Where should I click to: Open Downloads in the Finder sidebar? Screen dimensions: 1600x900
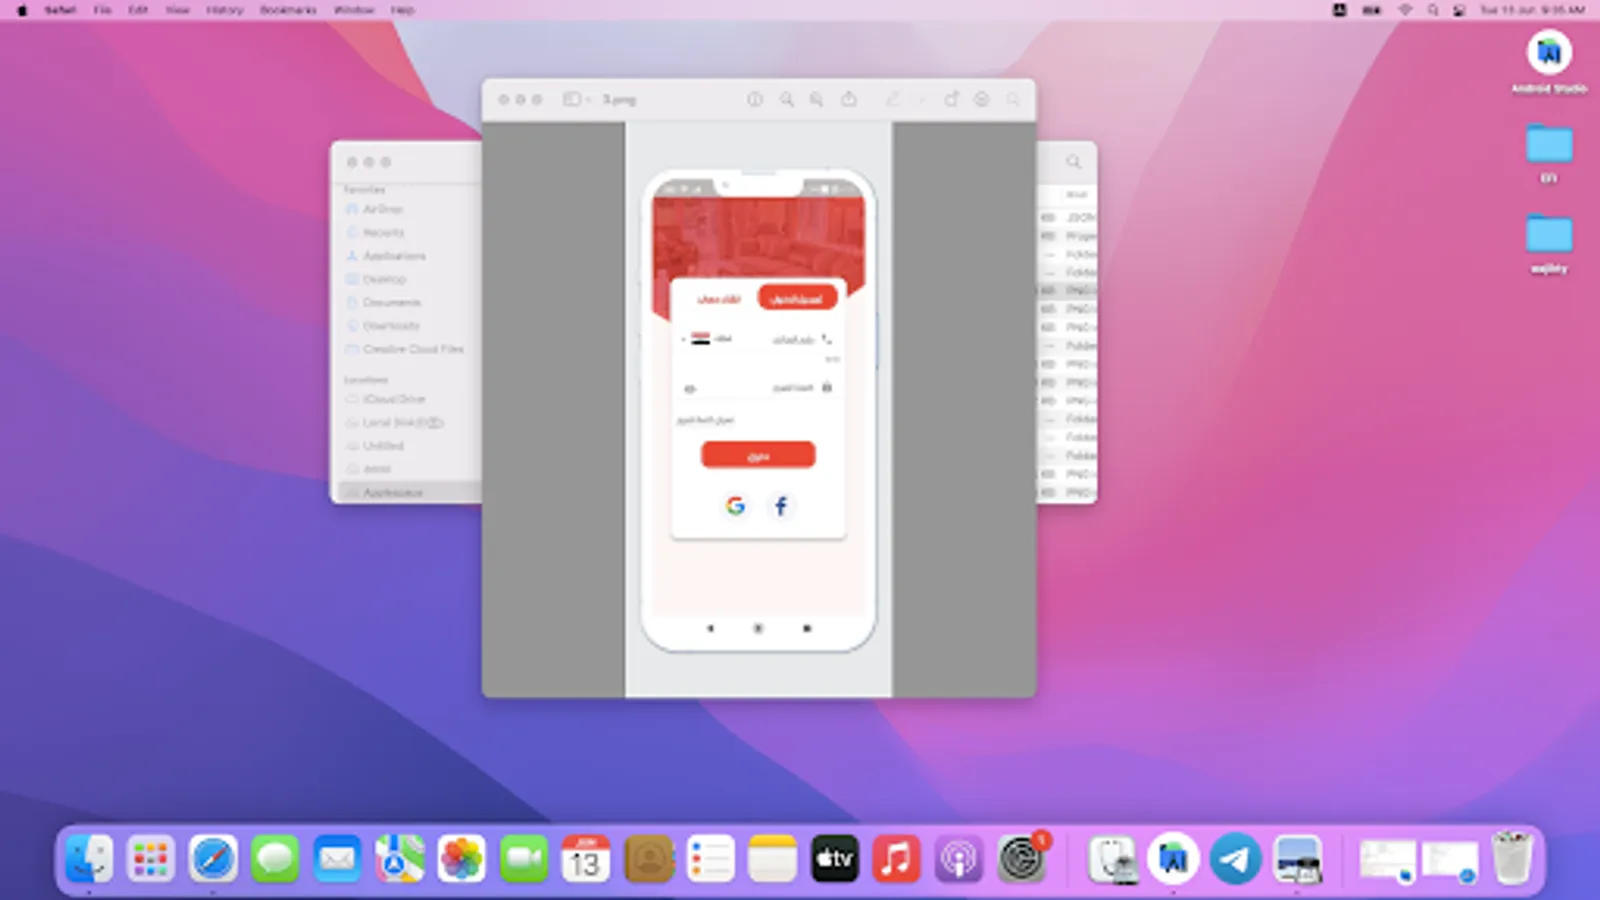[391, 326]
